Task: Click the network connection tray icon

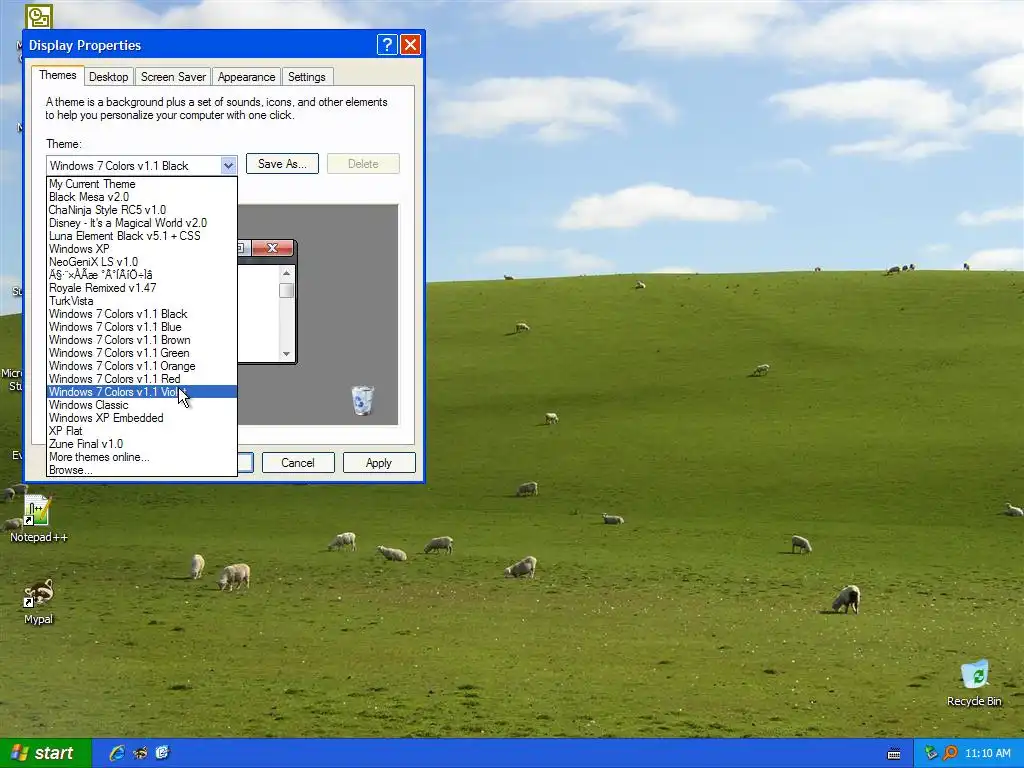Action: (x=931, y=753)
